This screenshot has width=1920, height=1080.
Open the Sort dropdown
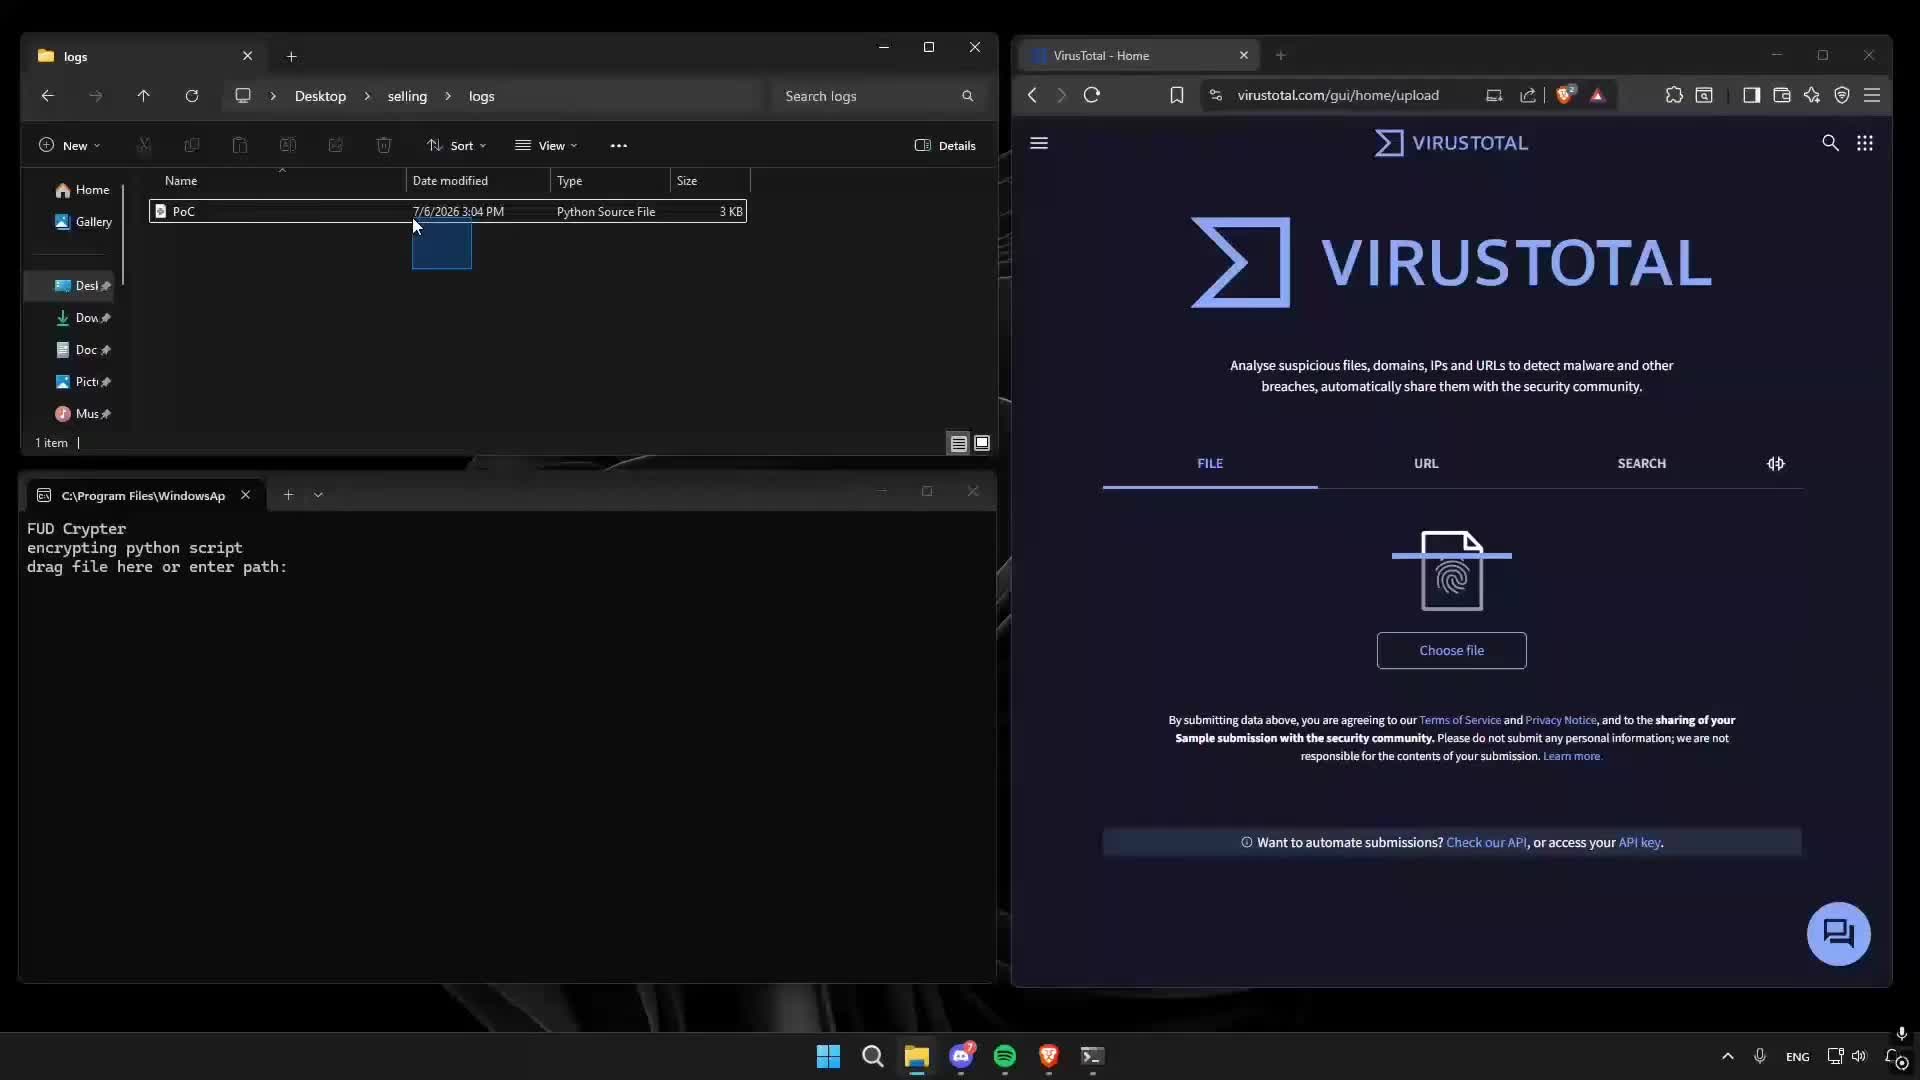tap(456, 145)
